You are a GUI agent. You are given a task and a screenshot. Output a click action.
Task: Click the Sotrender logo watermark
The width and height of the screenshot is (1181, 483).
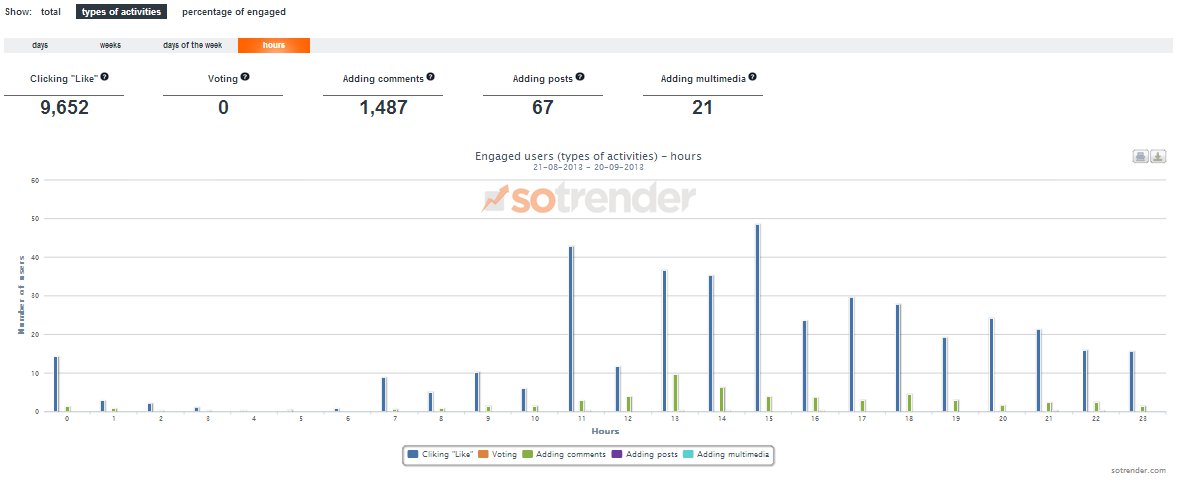pyautogui.click(x=588, y=199)
